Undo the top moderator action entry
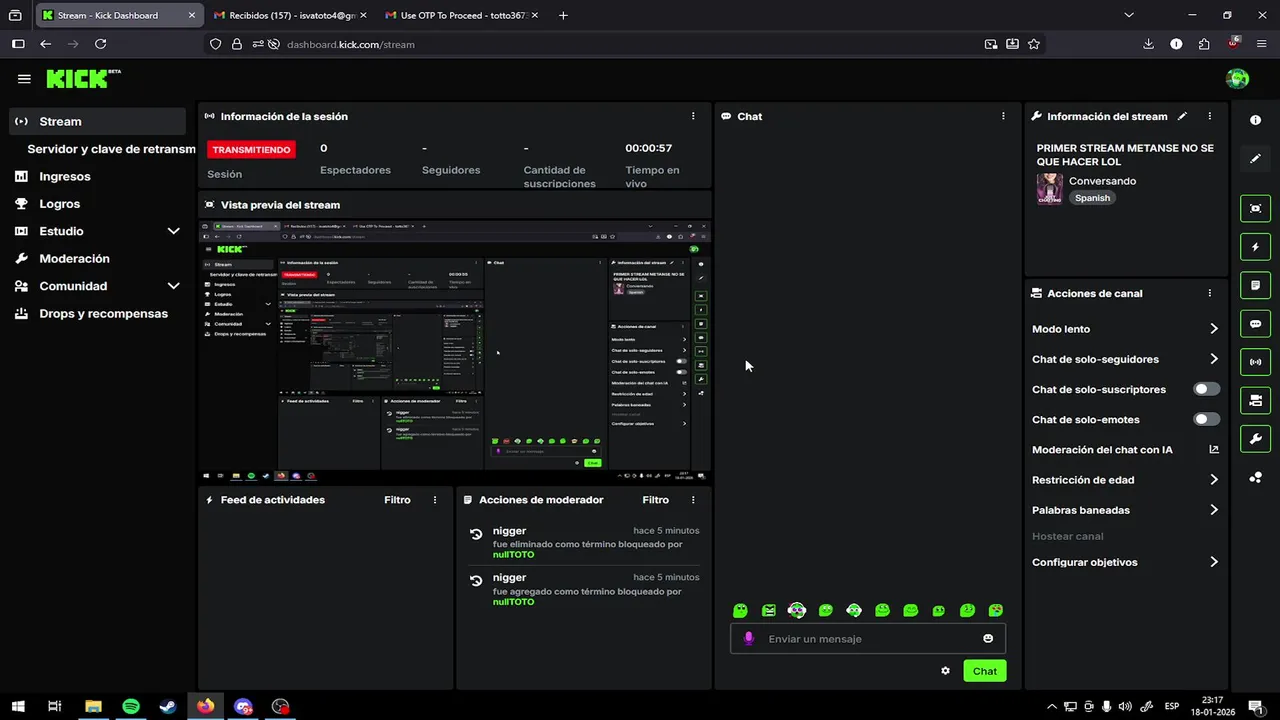The height and width of the screenshot is (720, 1280). point(476,534)
